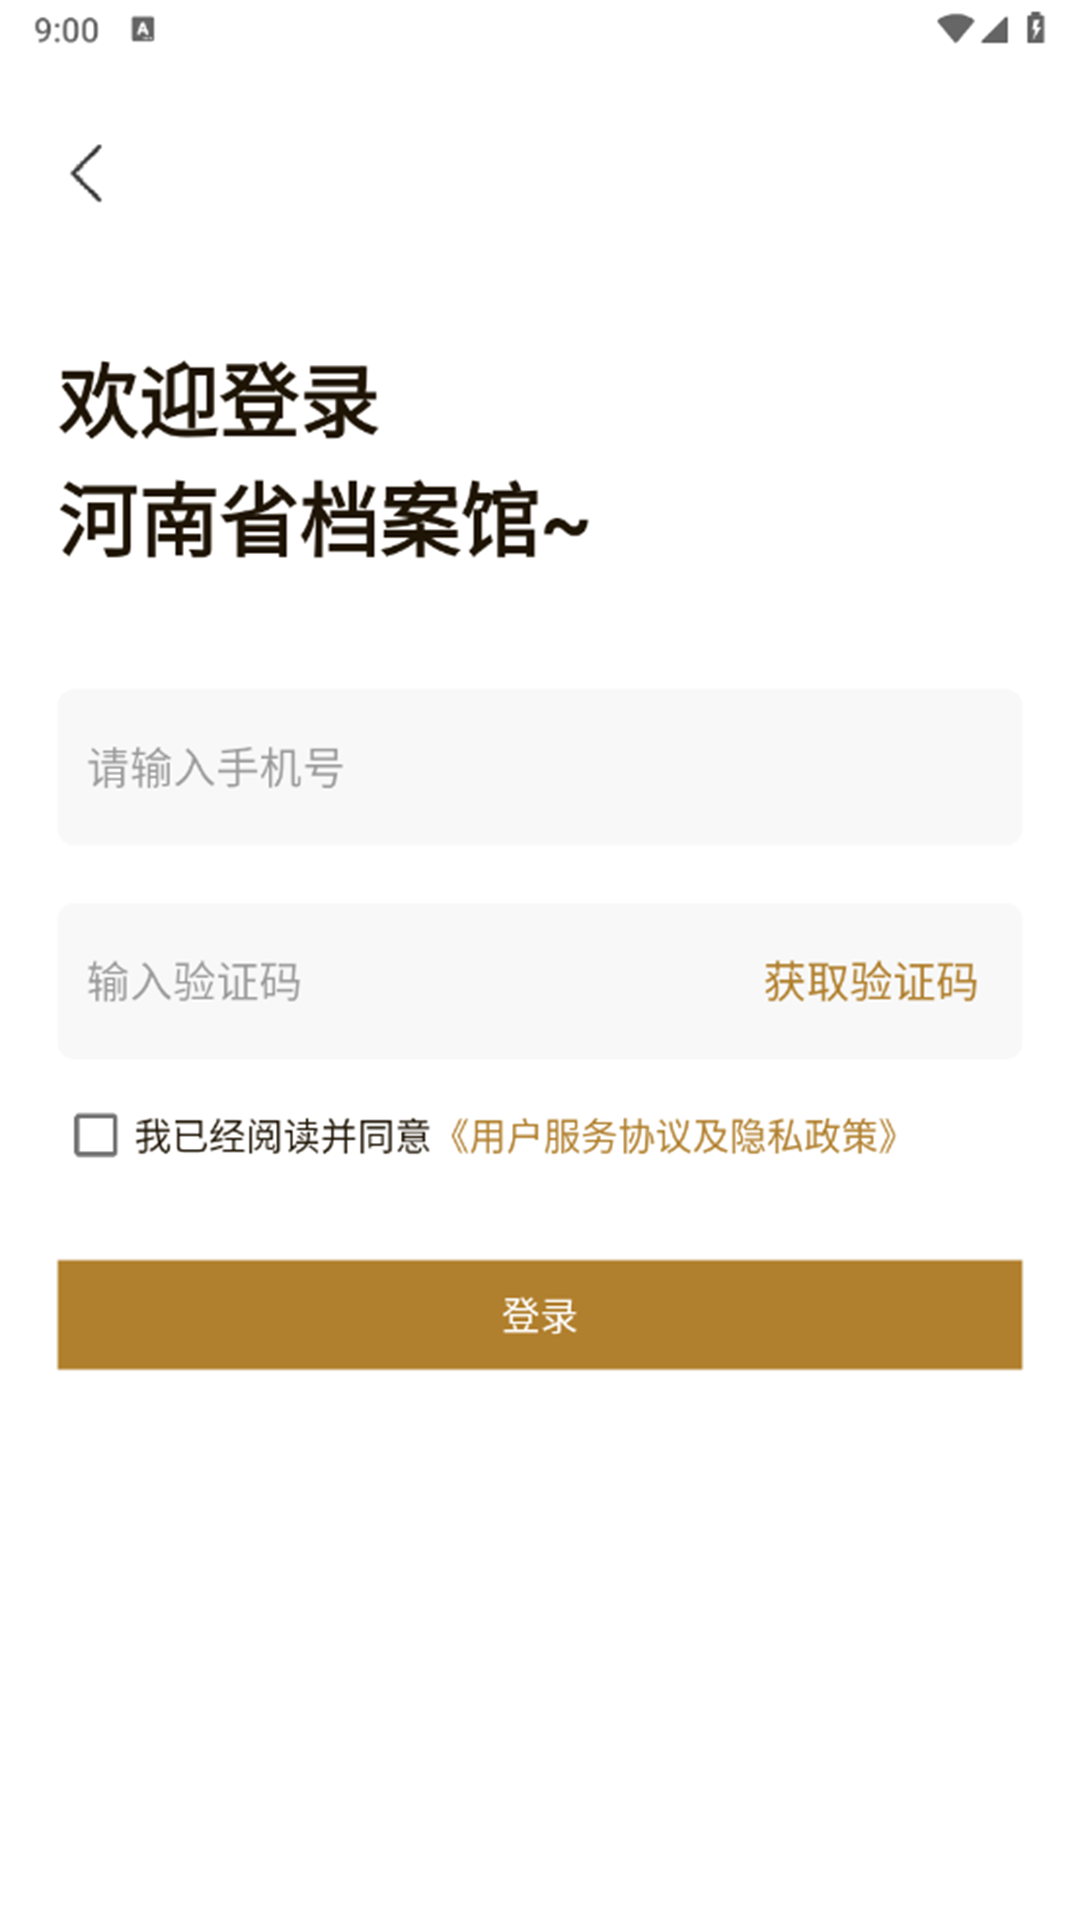Screen dimensions: 1080x1920
Task: Tap the back arrow icon
Action: (x=87, y=173)
